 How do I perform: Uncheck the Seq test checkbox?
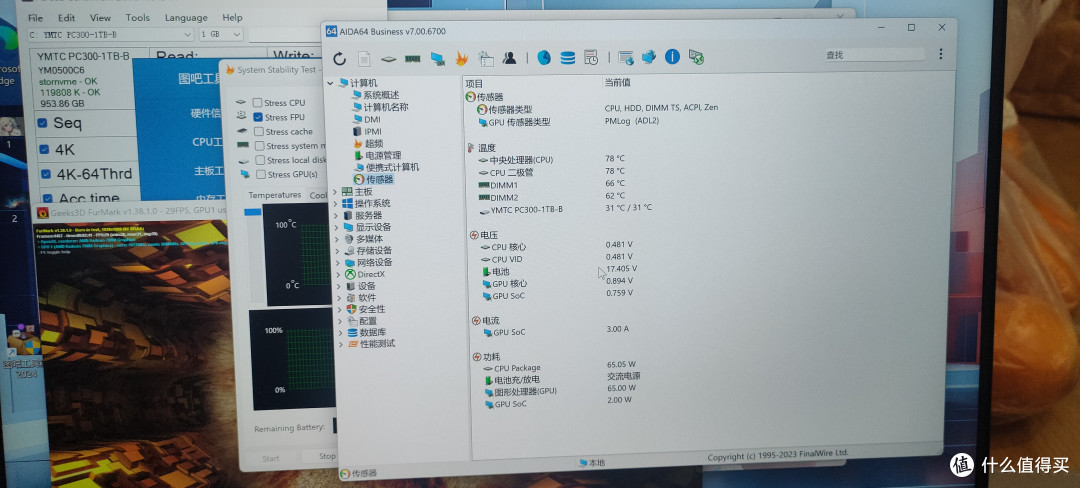[43, 123]
